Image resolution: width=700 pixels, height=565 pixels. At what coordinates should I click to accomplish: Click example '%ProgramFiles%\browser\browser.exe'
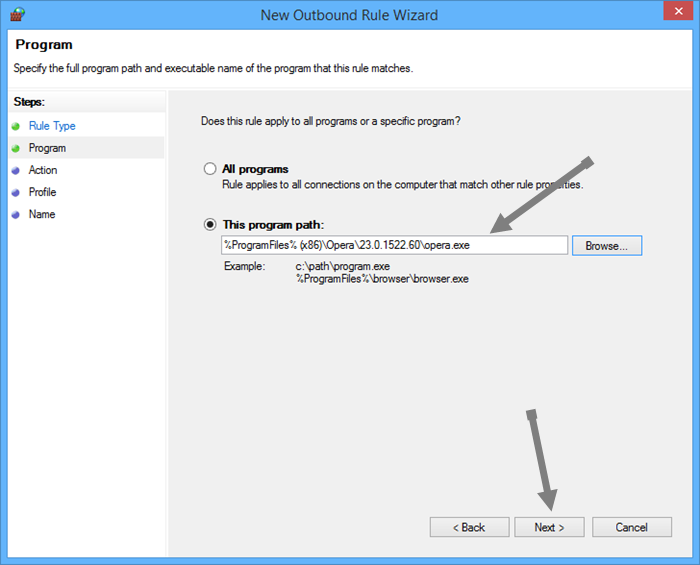click(x=382, y=279)
